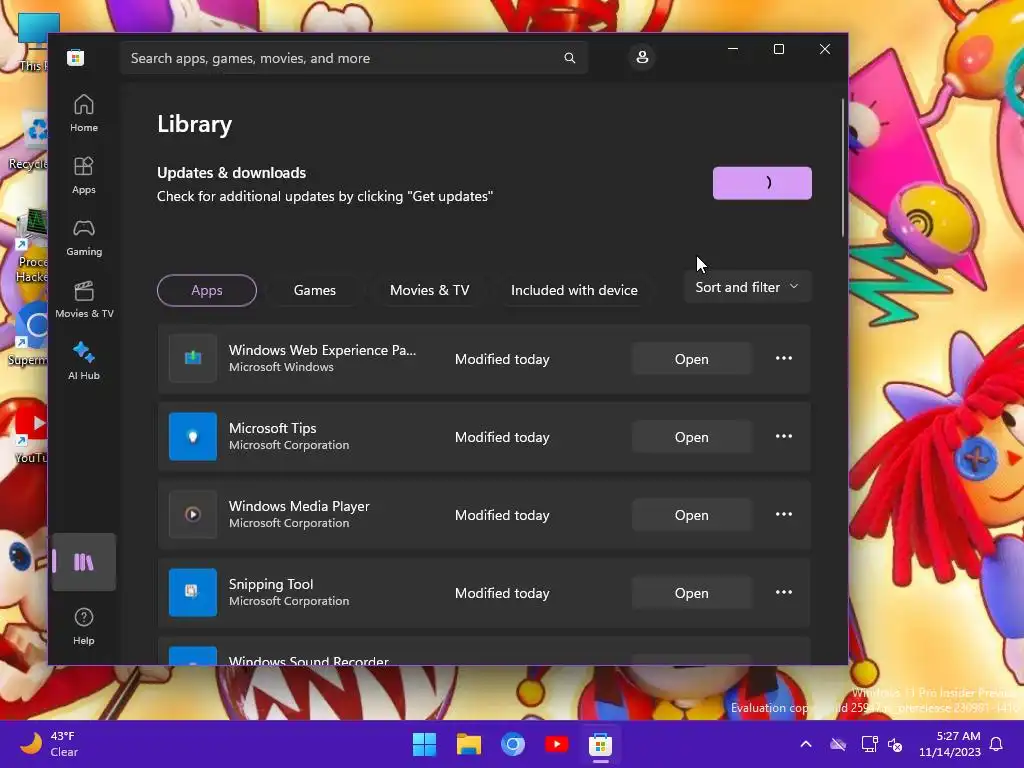Click the Snipping Tool app title
Viewport: 1024px width, 768px height.
pos(271,584)
